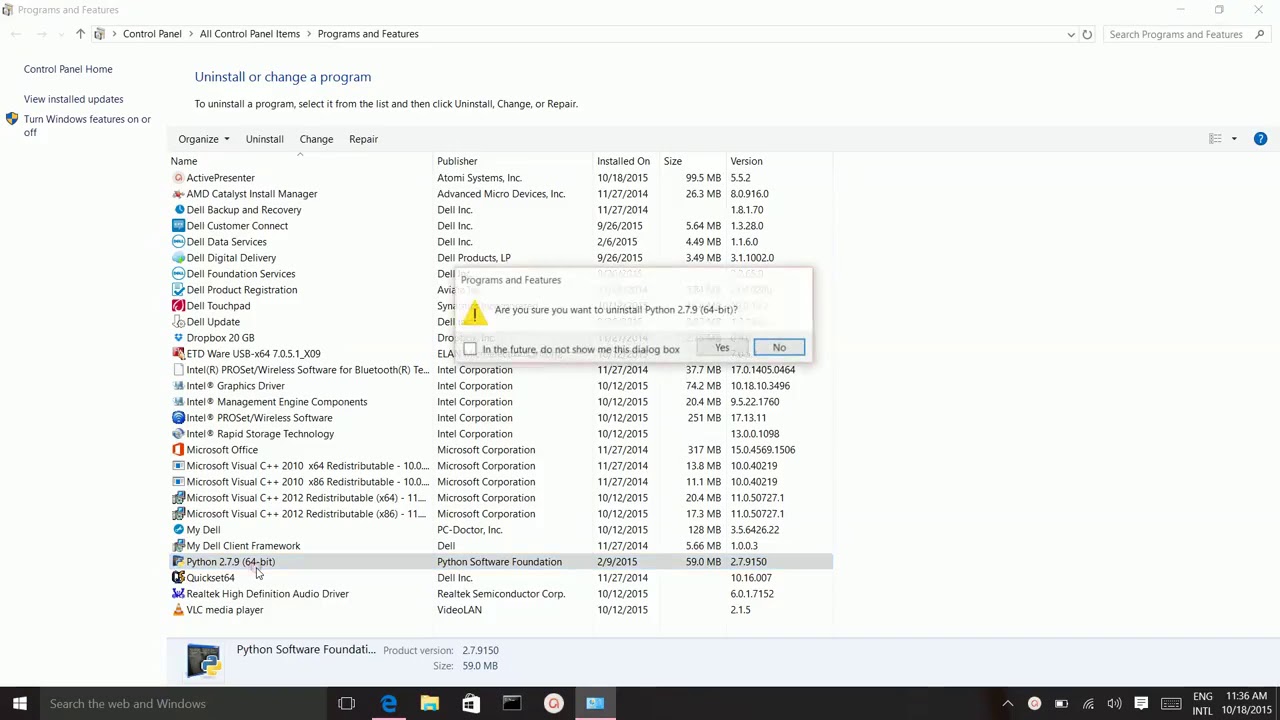Open View installed updates link
This screenshot has width=1280, height=720.
pos(74,99)
